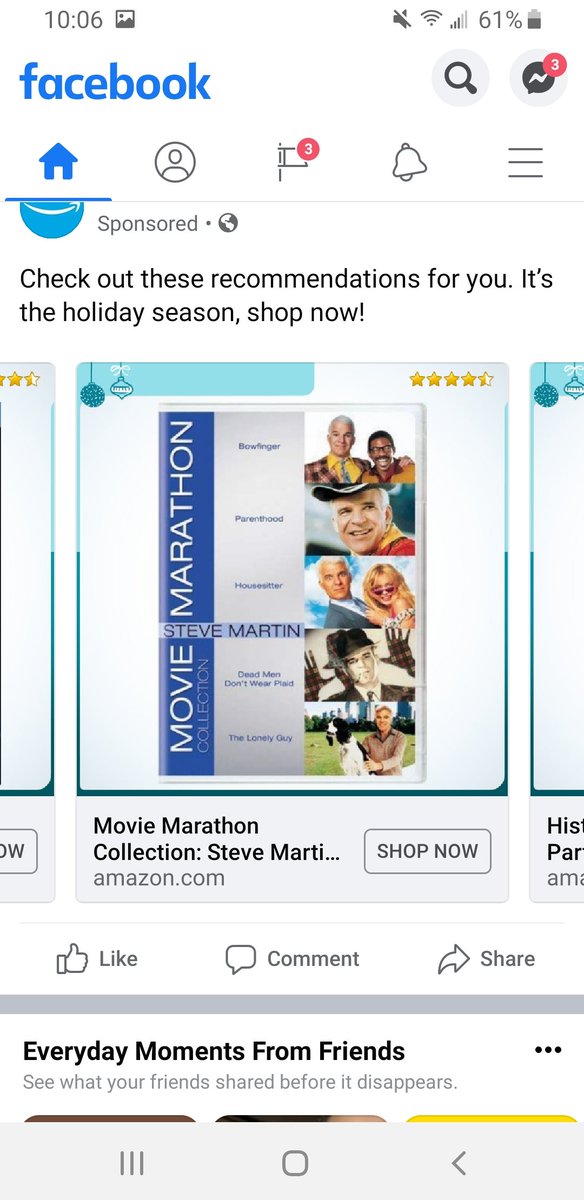The width and height of the screenshot is (584, 1200).
Task: Open the amazon.com link under product title
Action: pyautogui.click(x=159, y=878)
